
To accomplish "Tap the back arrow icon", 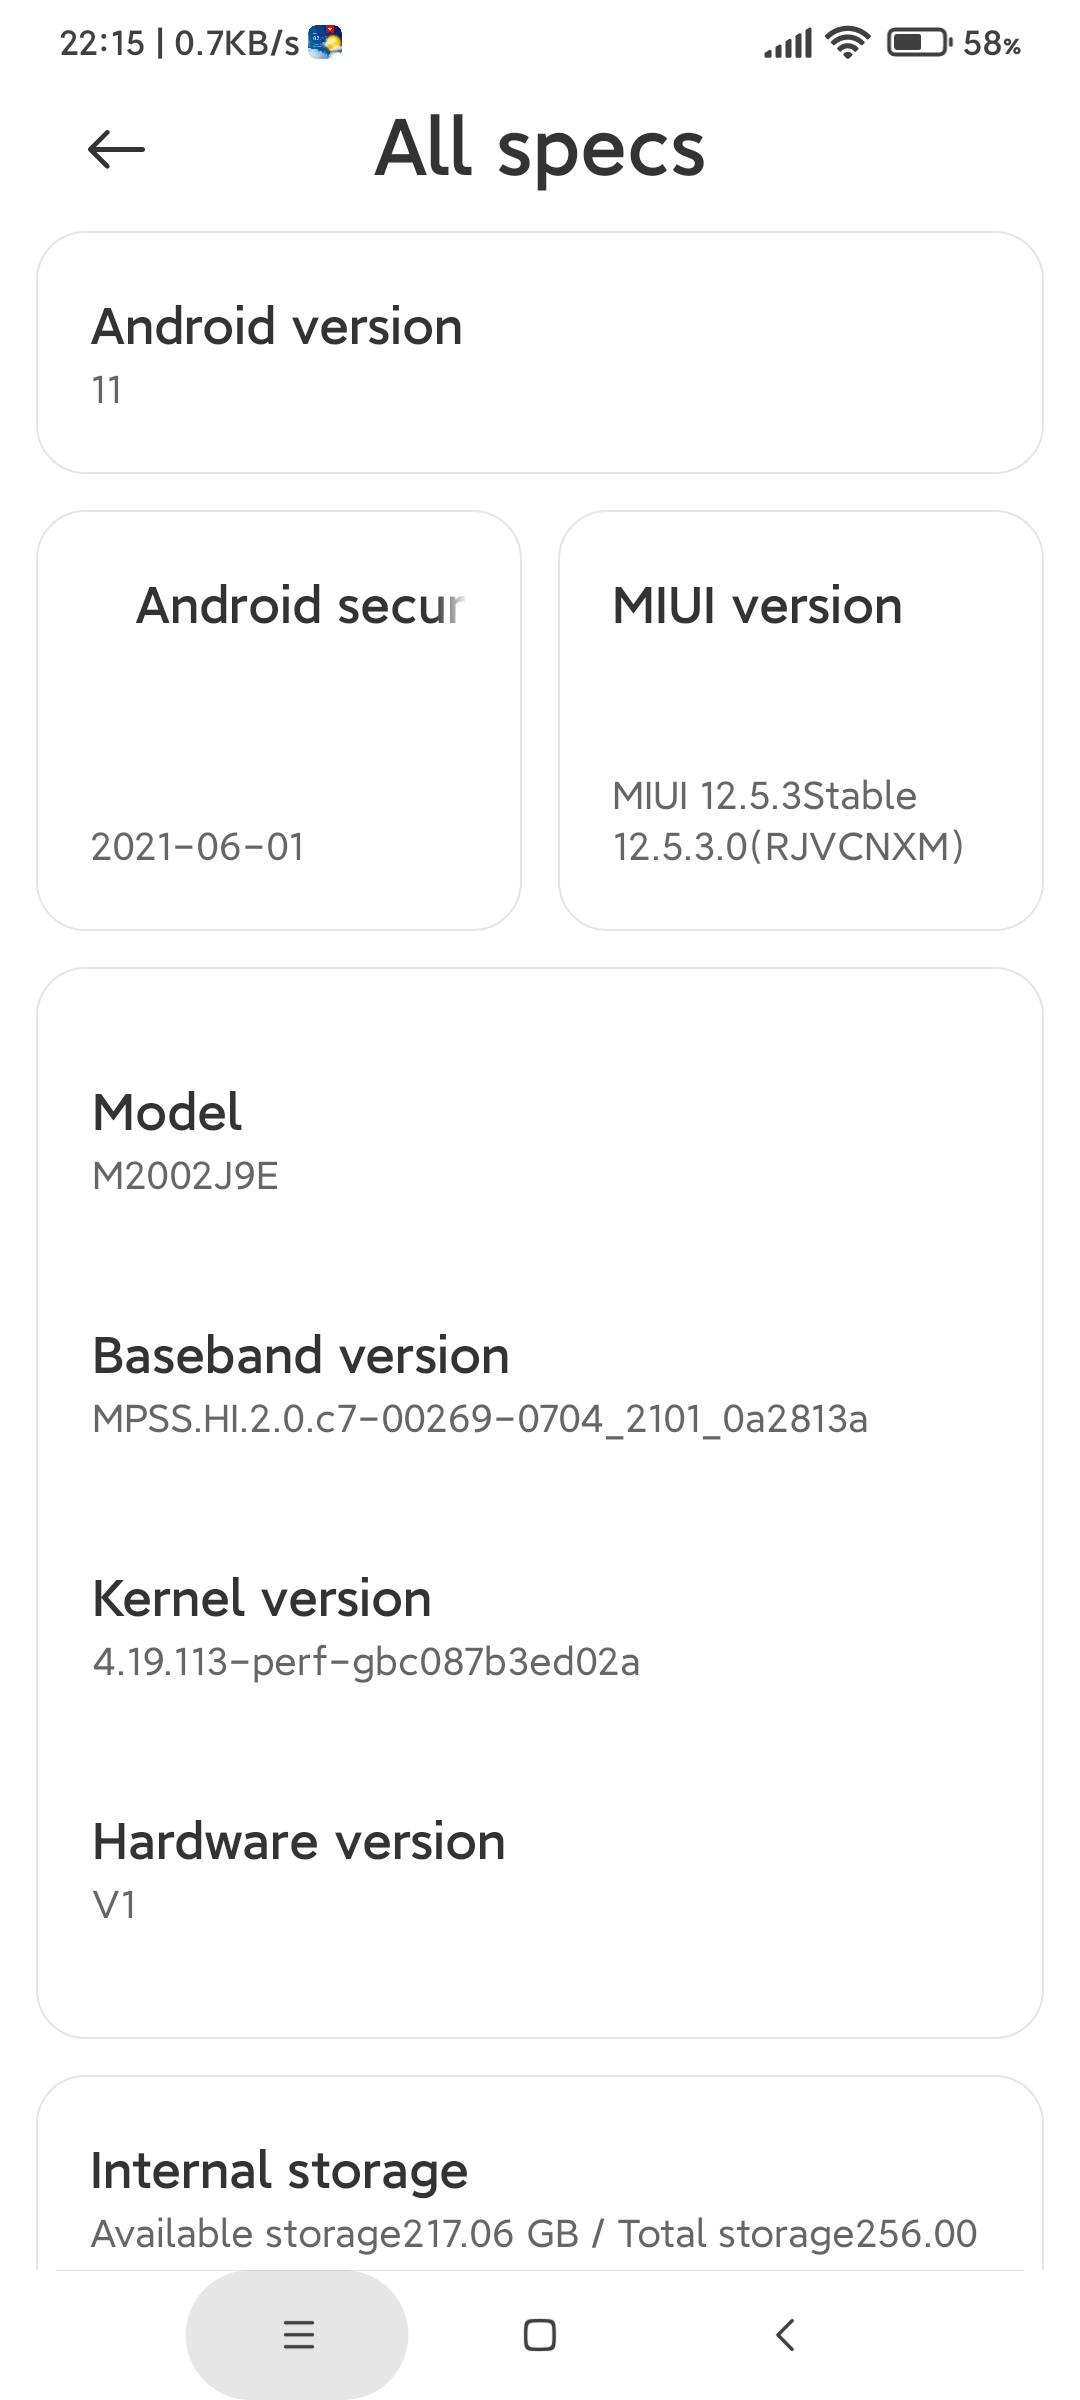I will (116, 150).
